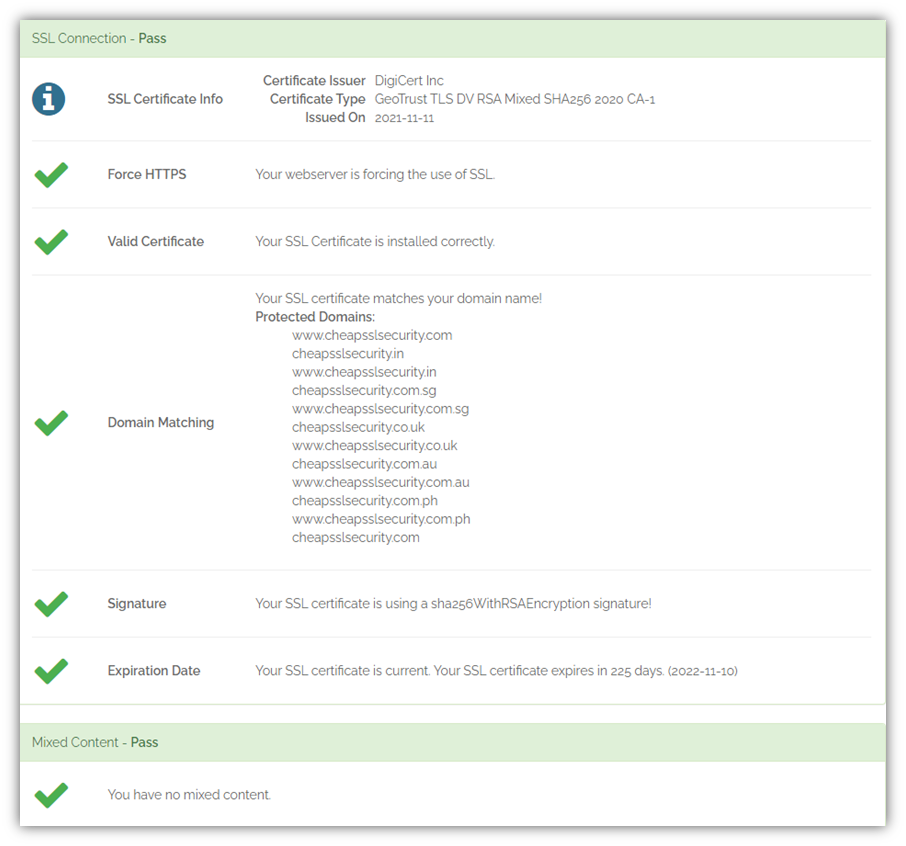Click the GeoTrust TLS DV RSA certificate type
This screenshot has width=906, height=846.
click(515, 99)
